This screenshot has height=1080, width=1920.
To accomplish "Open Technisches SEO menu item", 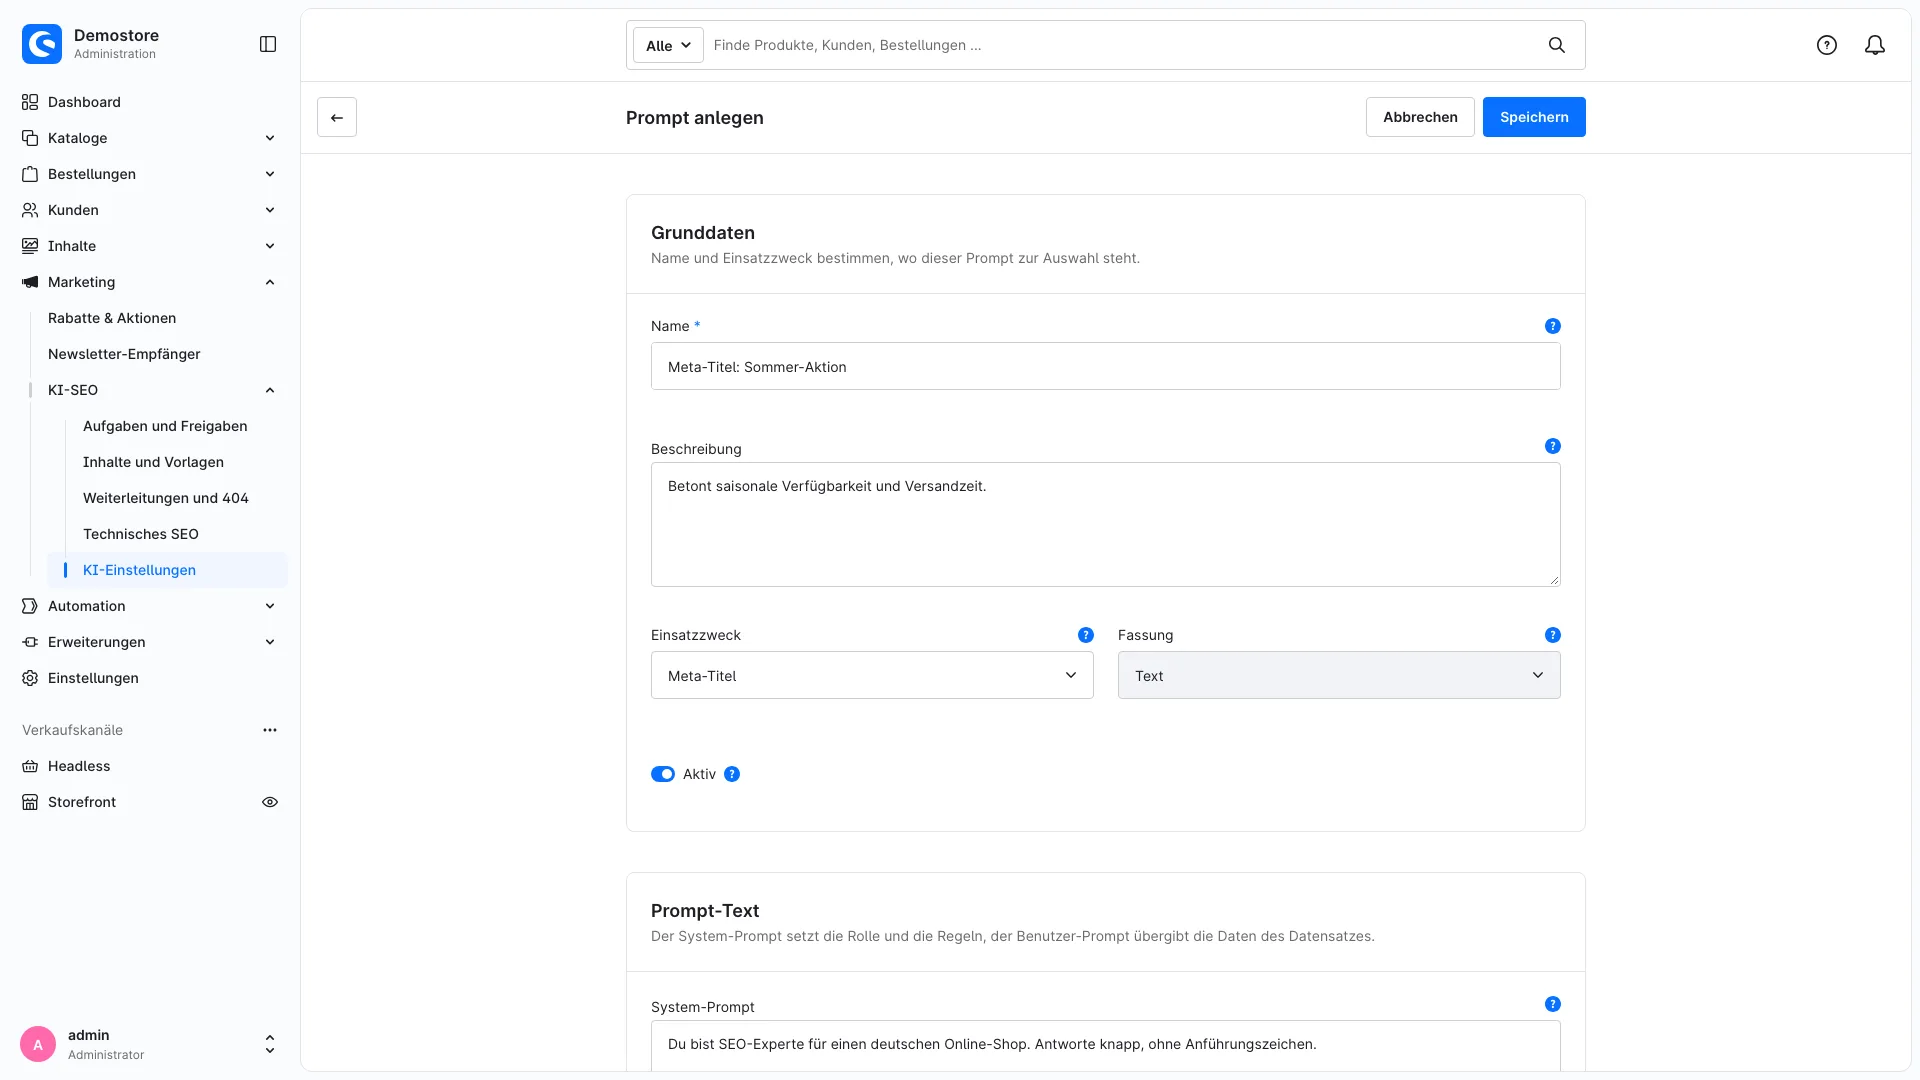I will 141,534.
